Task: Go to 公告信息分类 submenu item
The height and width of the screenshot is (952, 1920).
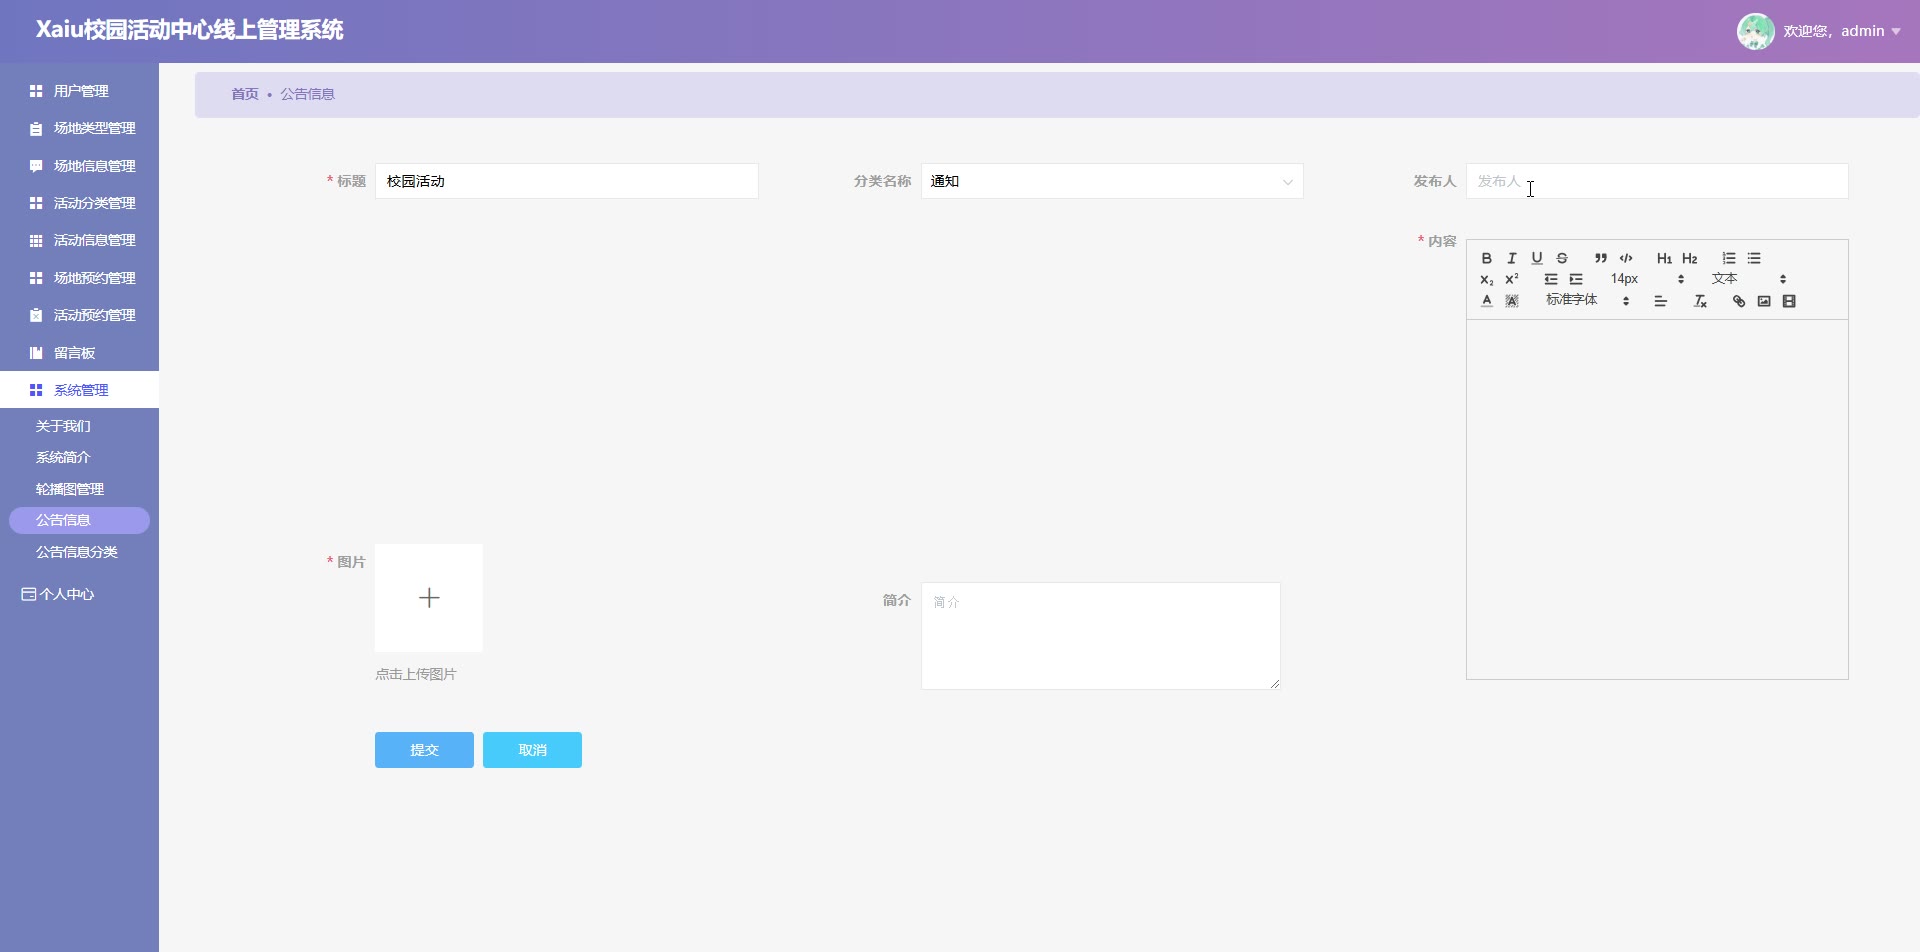Action: 79,552
